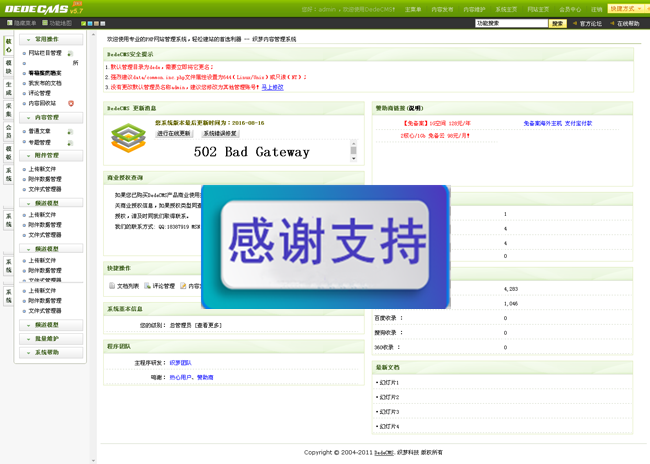
Task: Select the blue theme color square
Action: [x=90, y=24]
